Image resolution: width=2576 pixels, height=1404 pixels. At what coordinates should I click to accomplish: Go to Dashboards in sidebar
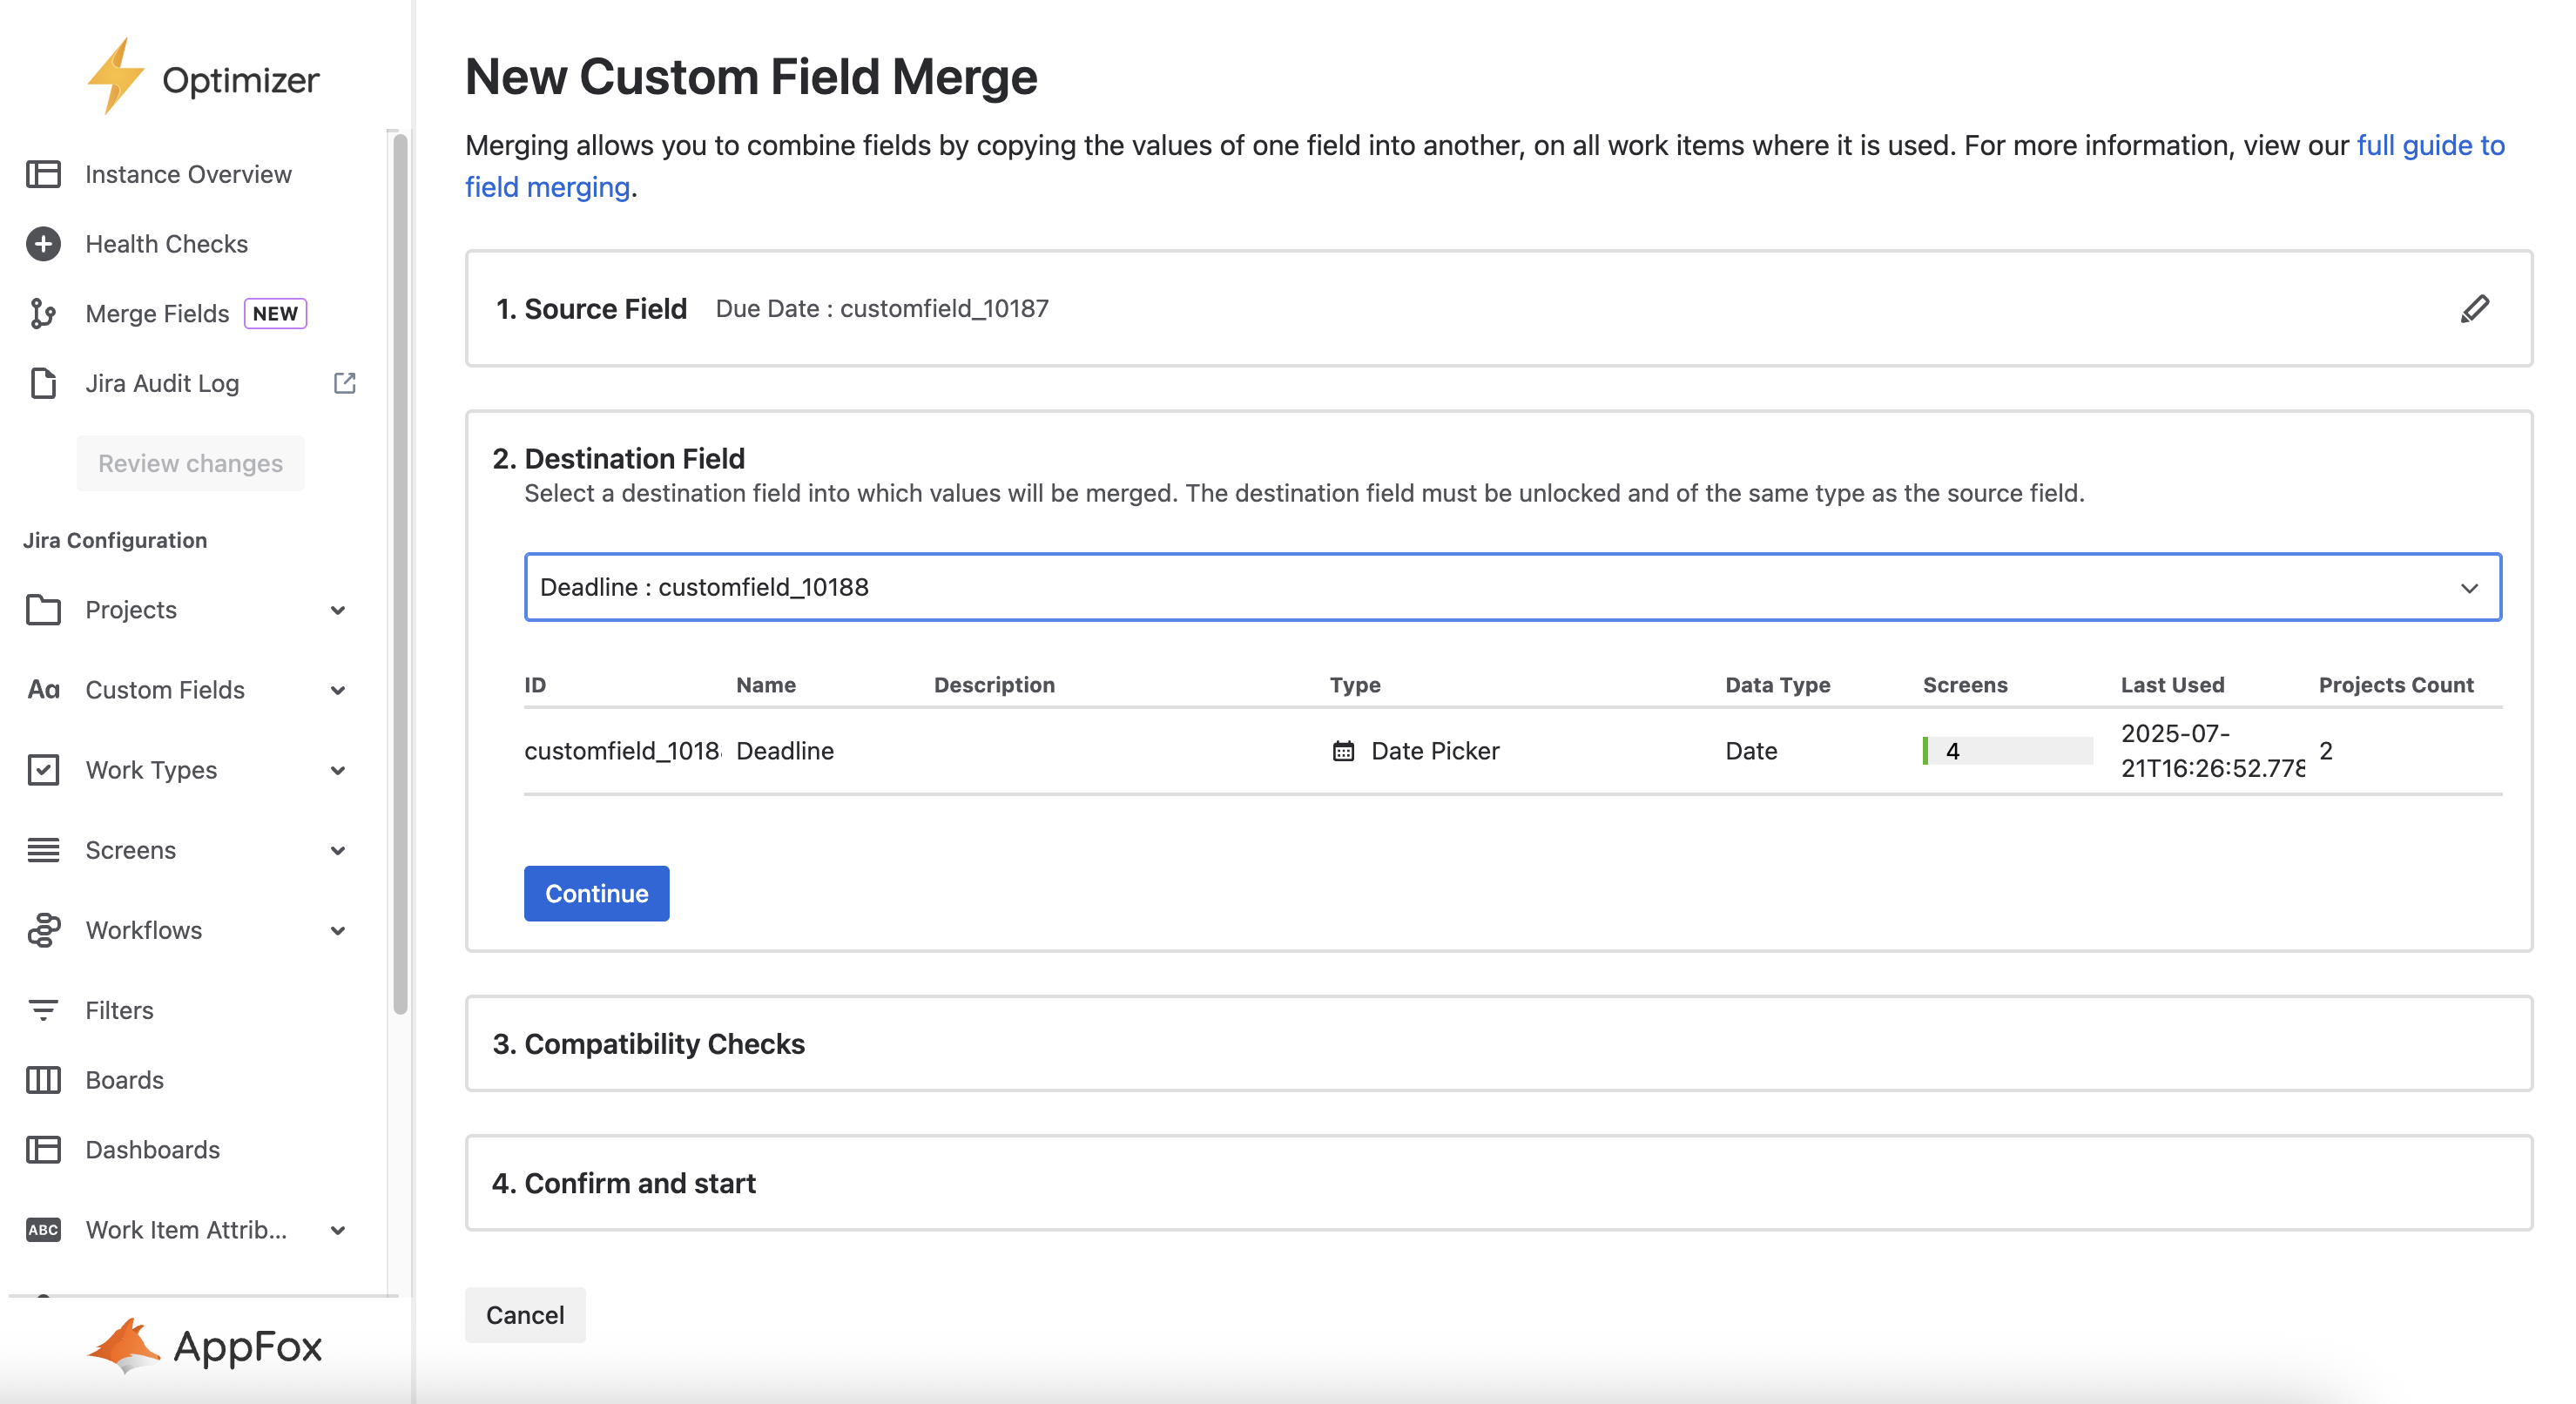[x=152, y=1150]
